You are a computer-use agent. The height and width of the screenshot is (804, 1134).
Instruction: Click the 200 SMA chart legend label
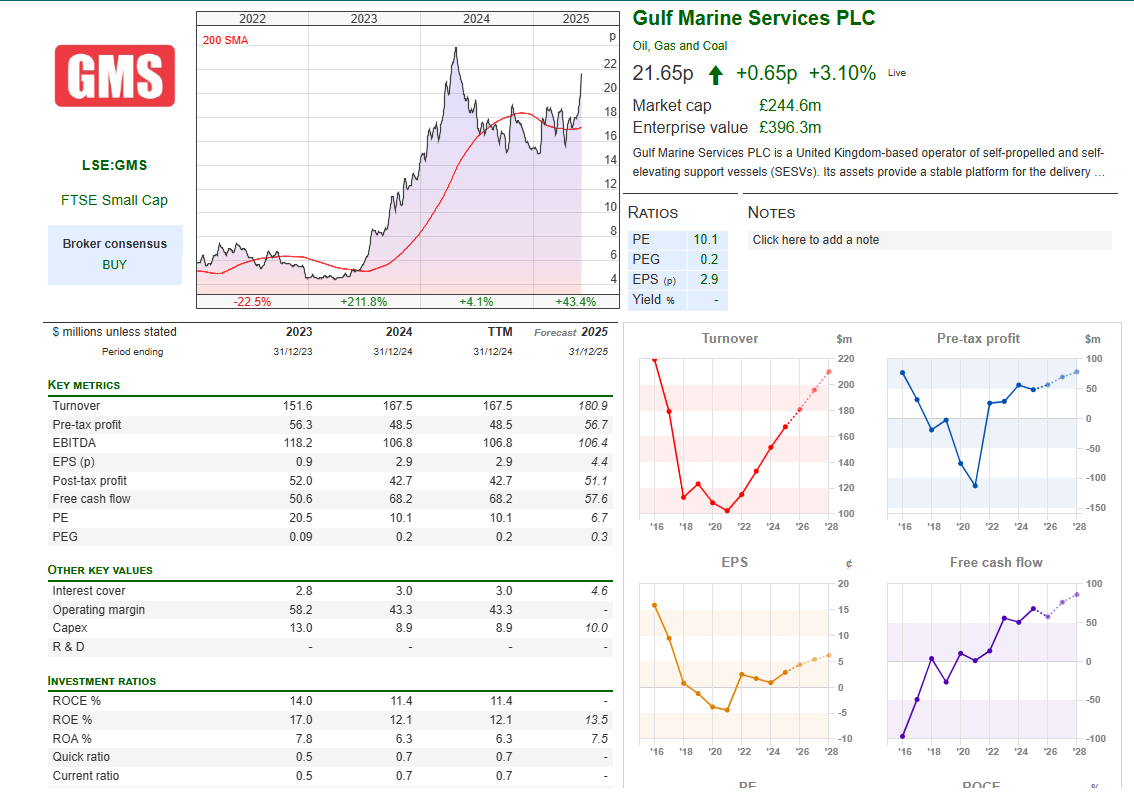click(225, 40)
